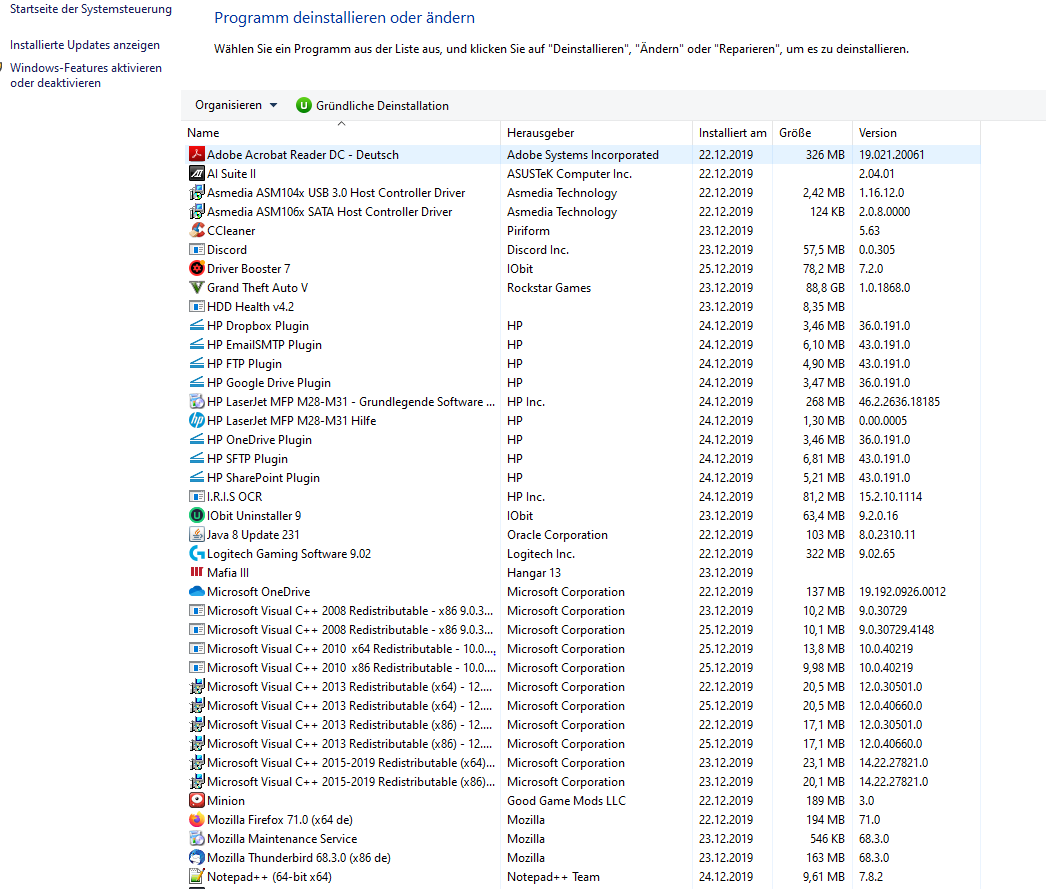Open Startseite der Systemsteuerung link

[91, 9]
